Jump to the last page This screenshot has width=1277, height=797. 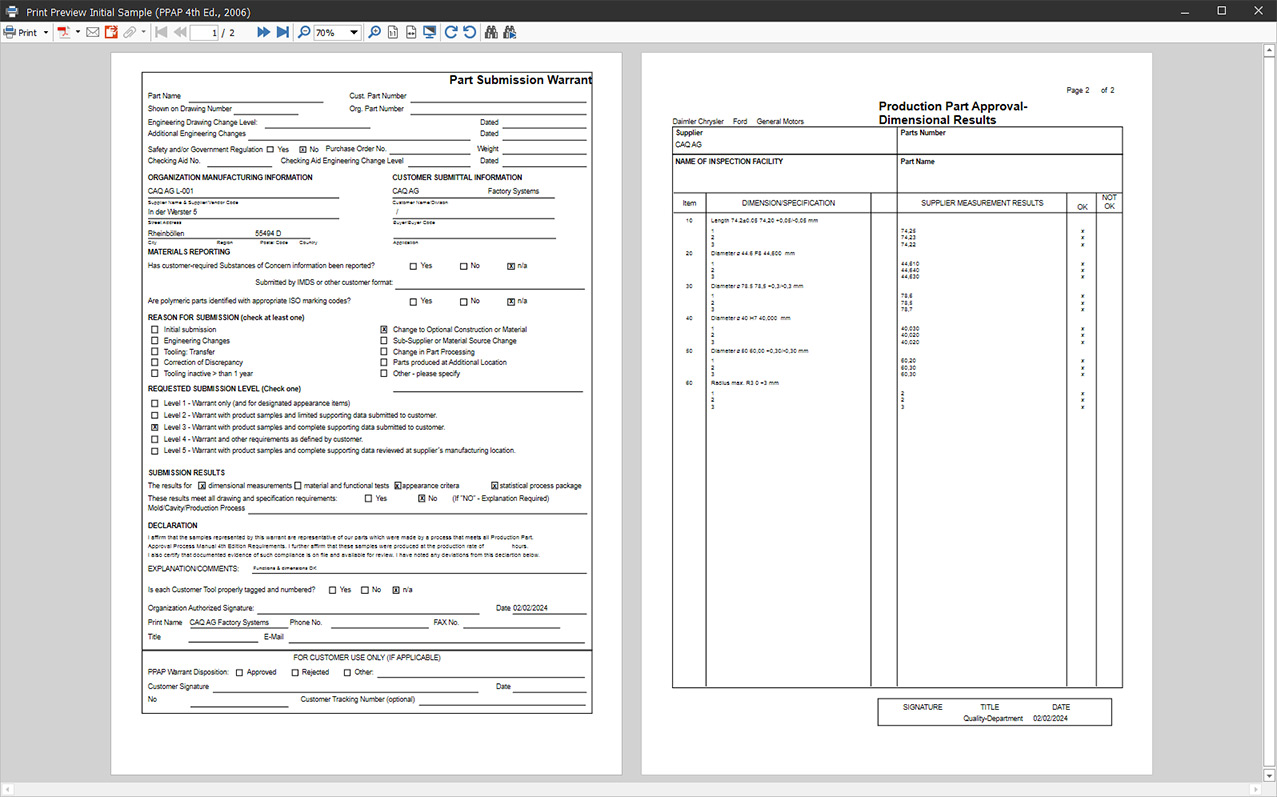click(x=282, y=33)
